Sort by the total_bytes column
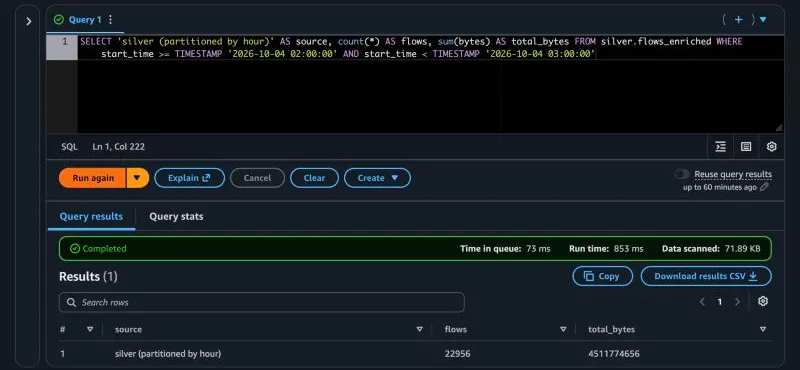 coord(763,329)
